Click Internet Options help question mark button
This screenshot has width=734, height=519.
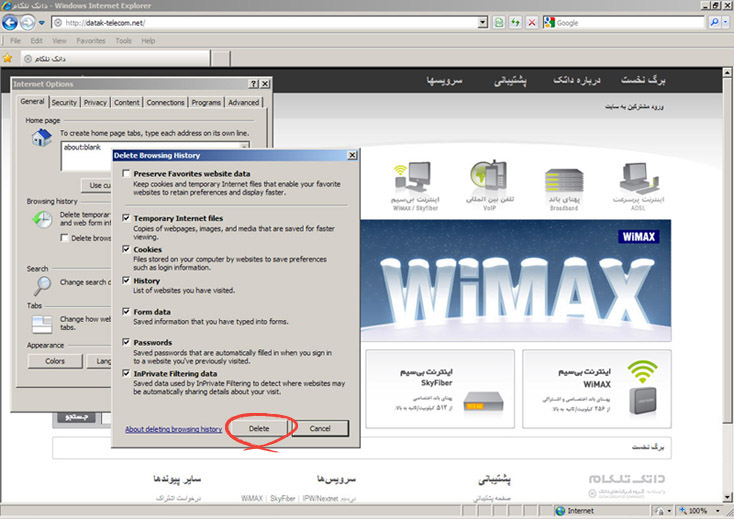253,84
